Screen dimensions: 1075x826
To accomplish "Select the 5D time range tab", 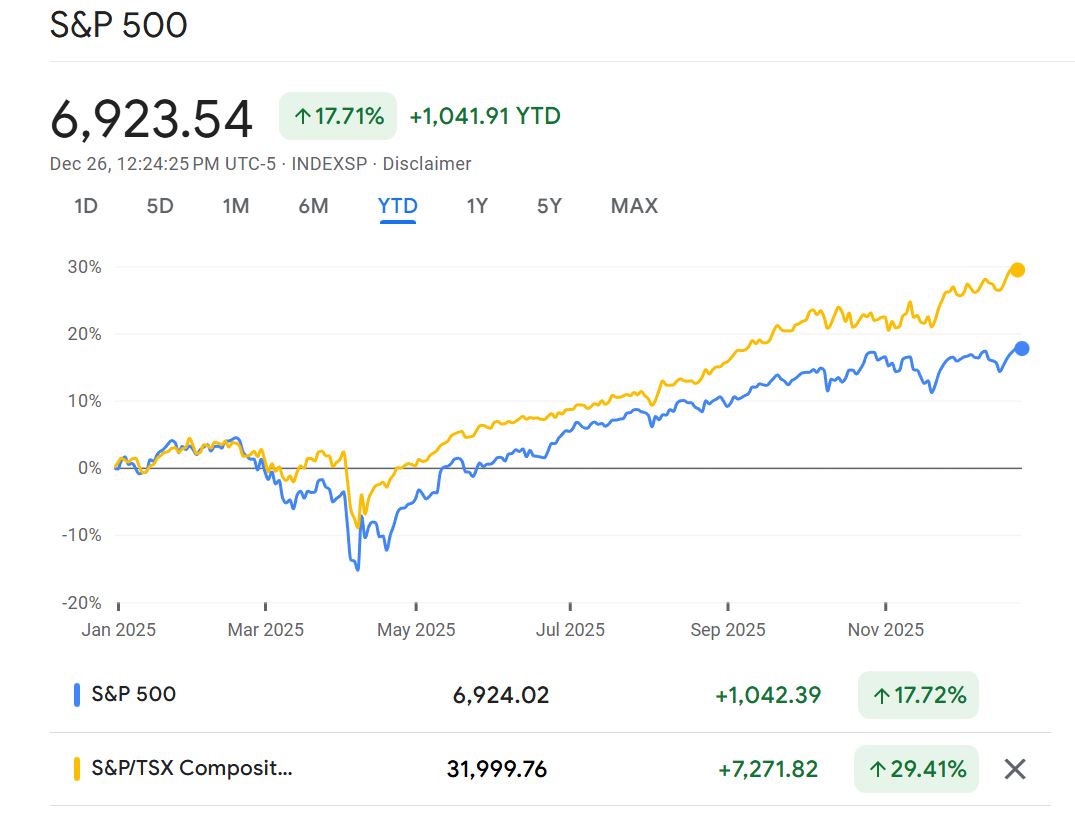I will pos(160,206).
